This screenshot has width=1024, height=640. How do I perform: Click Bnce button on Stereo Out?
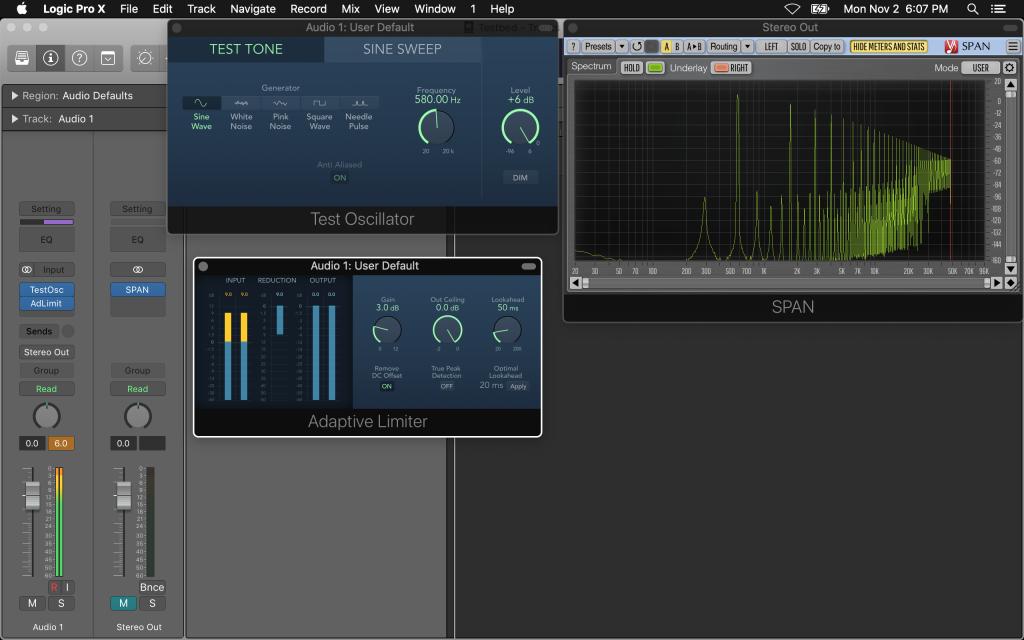[x=152, y=587]
